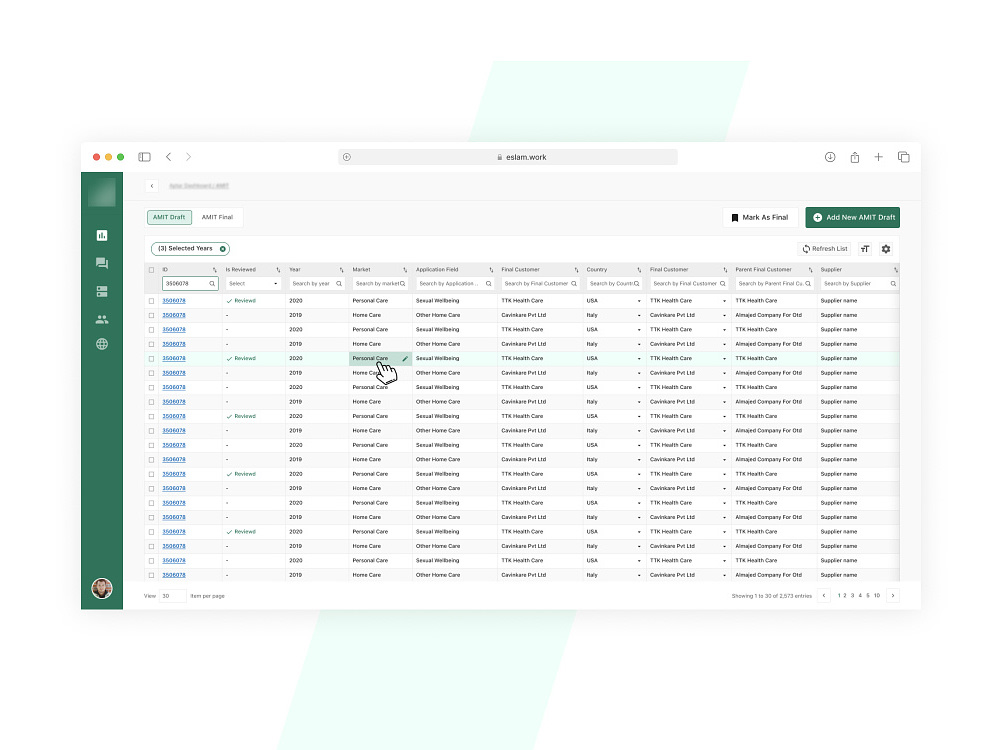Sort table by Parent Final Customer column

pyautogui.click(x=811, y=270)
